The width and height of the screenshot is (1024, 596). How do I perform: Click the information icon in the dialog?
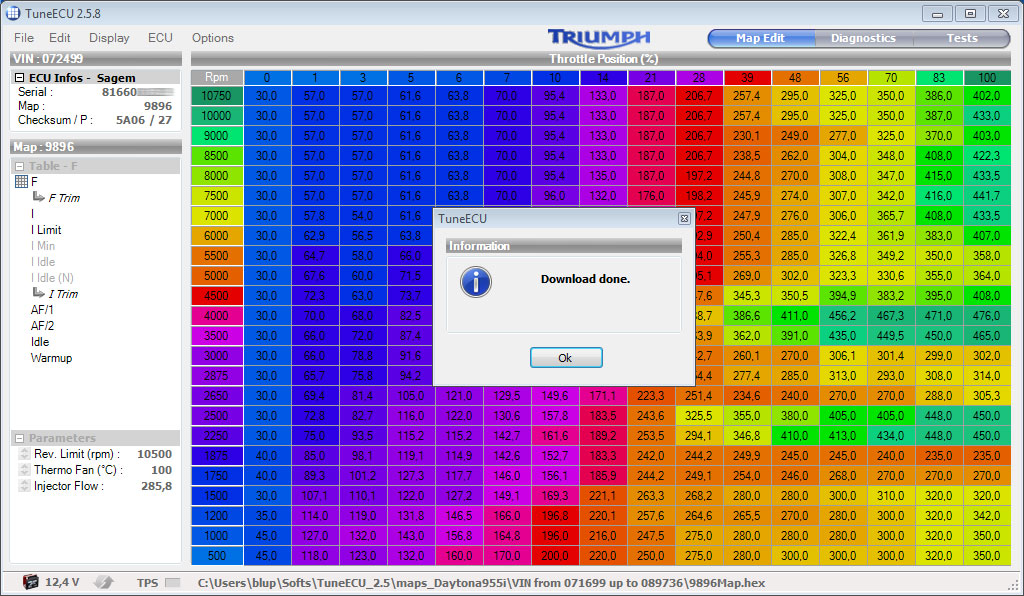(475, 282)
